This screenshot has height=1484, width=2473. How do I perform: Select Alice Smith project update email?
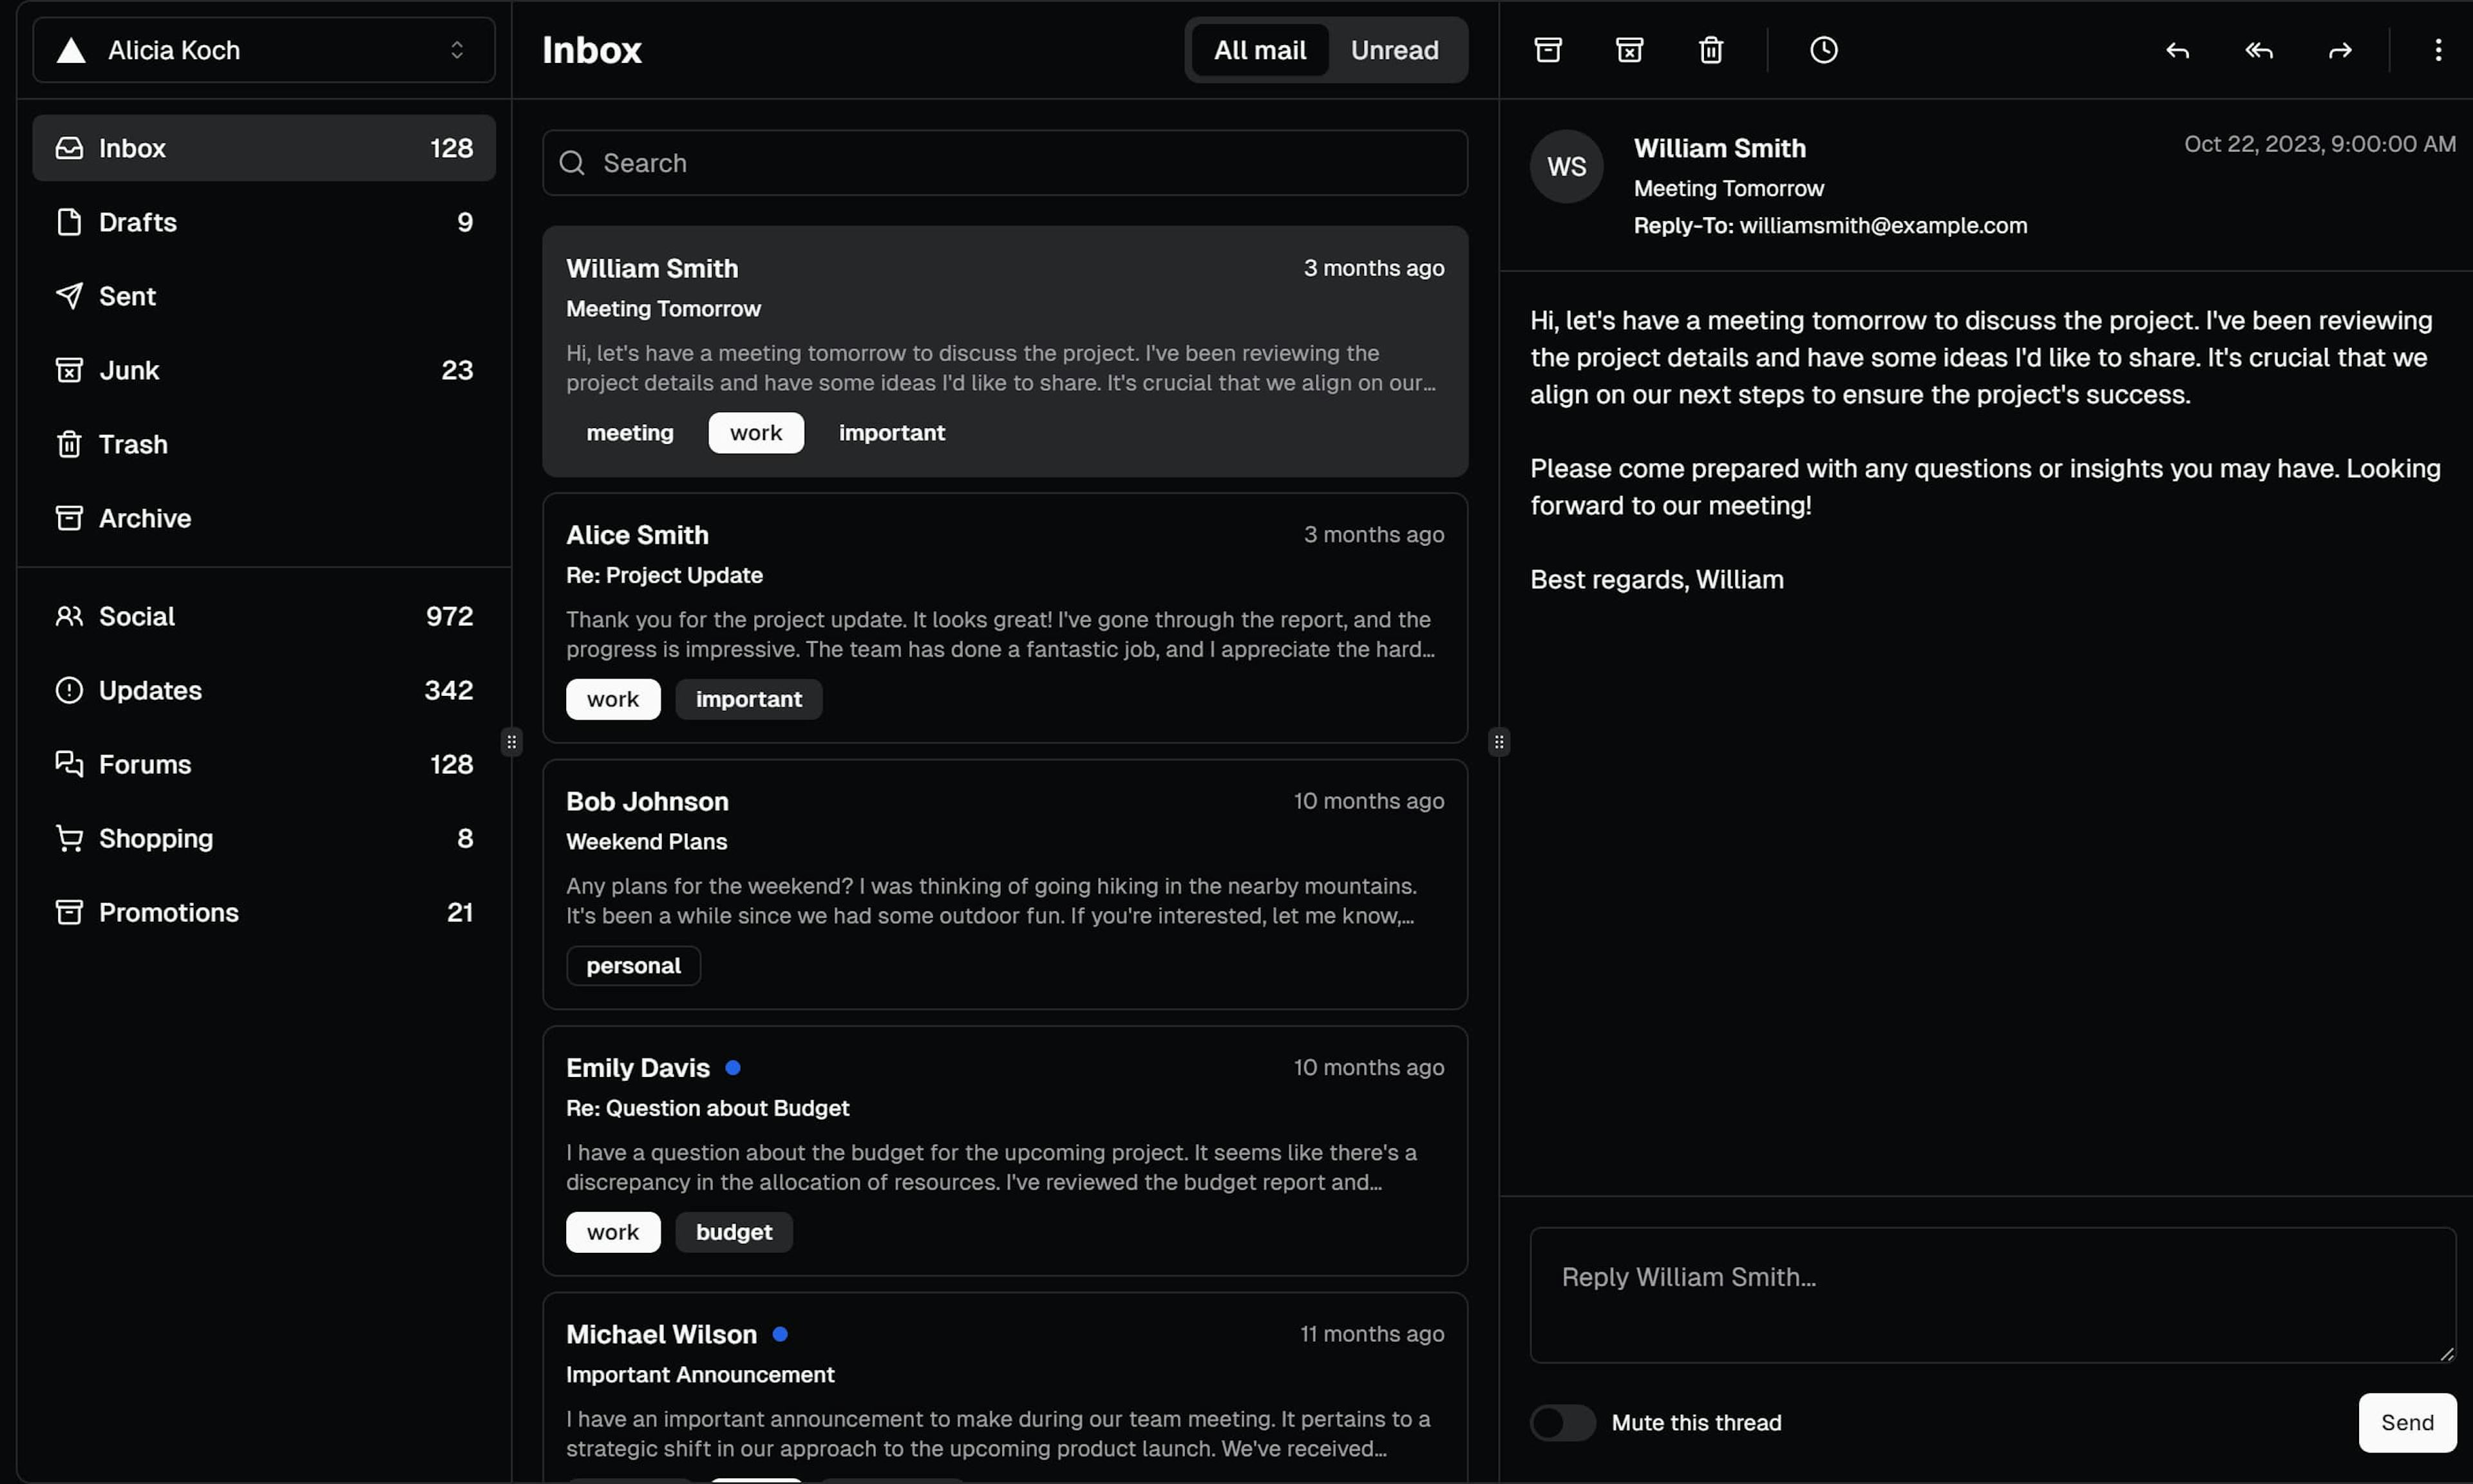pos(1005,618)
